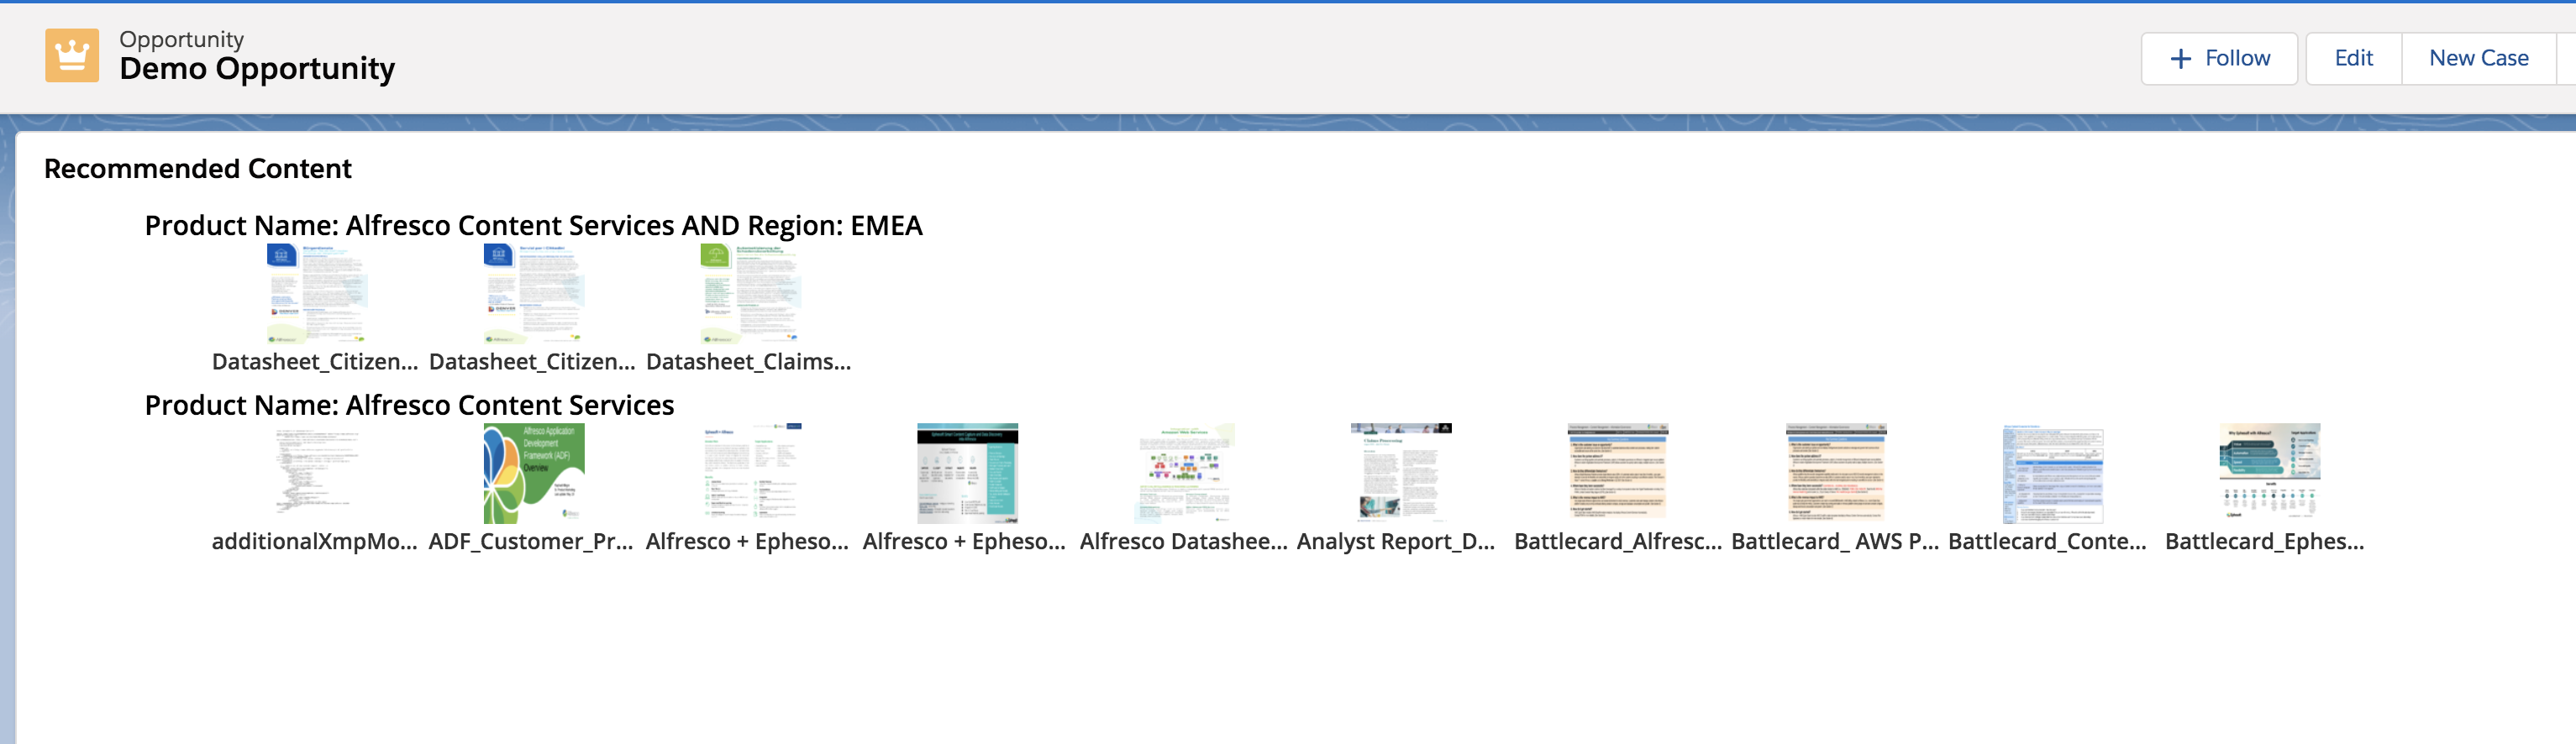Image resolution: width=2576 pixels, height=744 pixels.
Task: Click the plus icon on Follow button
Action: pos(2180,59)
